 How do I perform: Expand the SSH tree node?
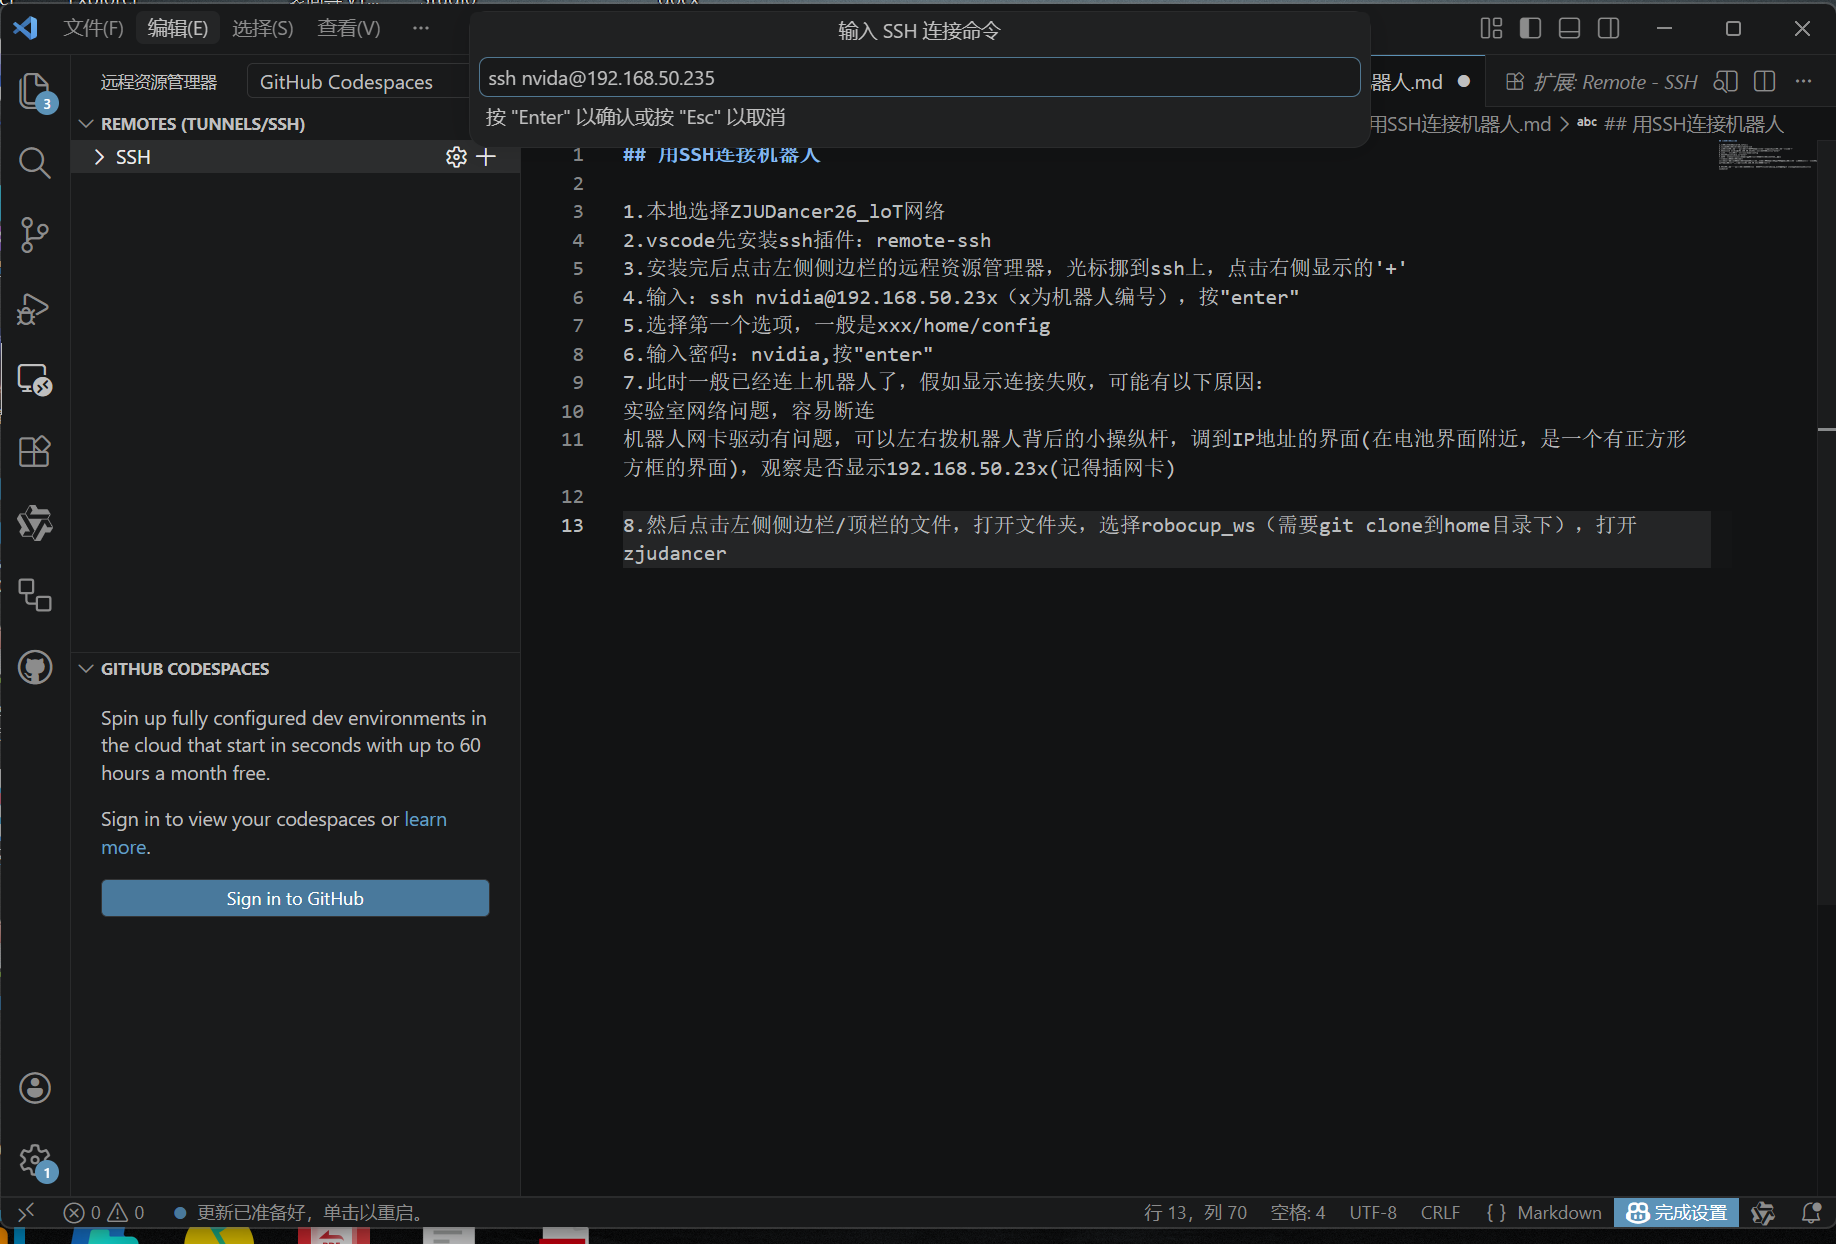click(x=99, y=157)
